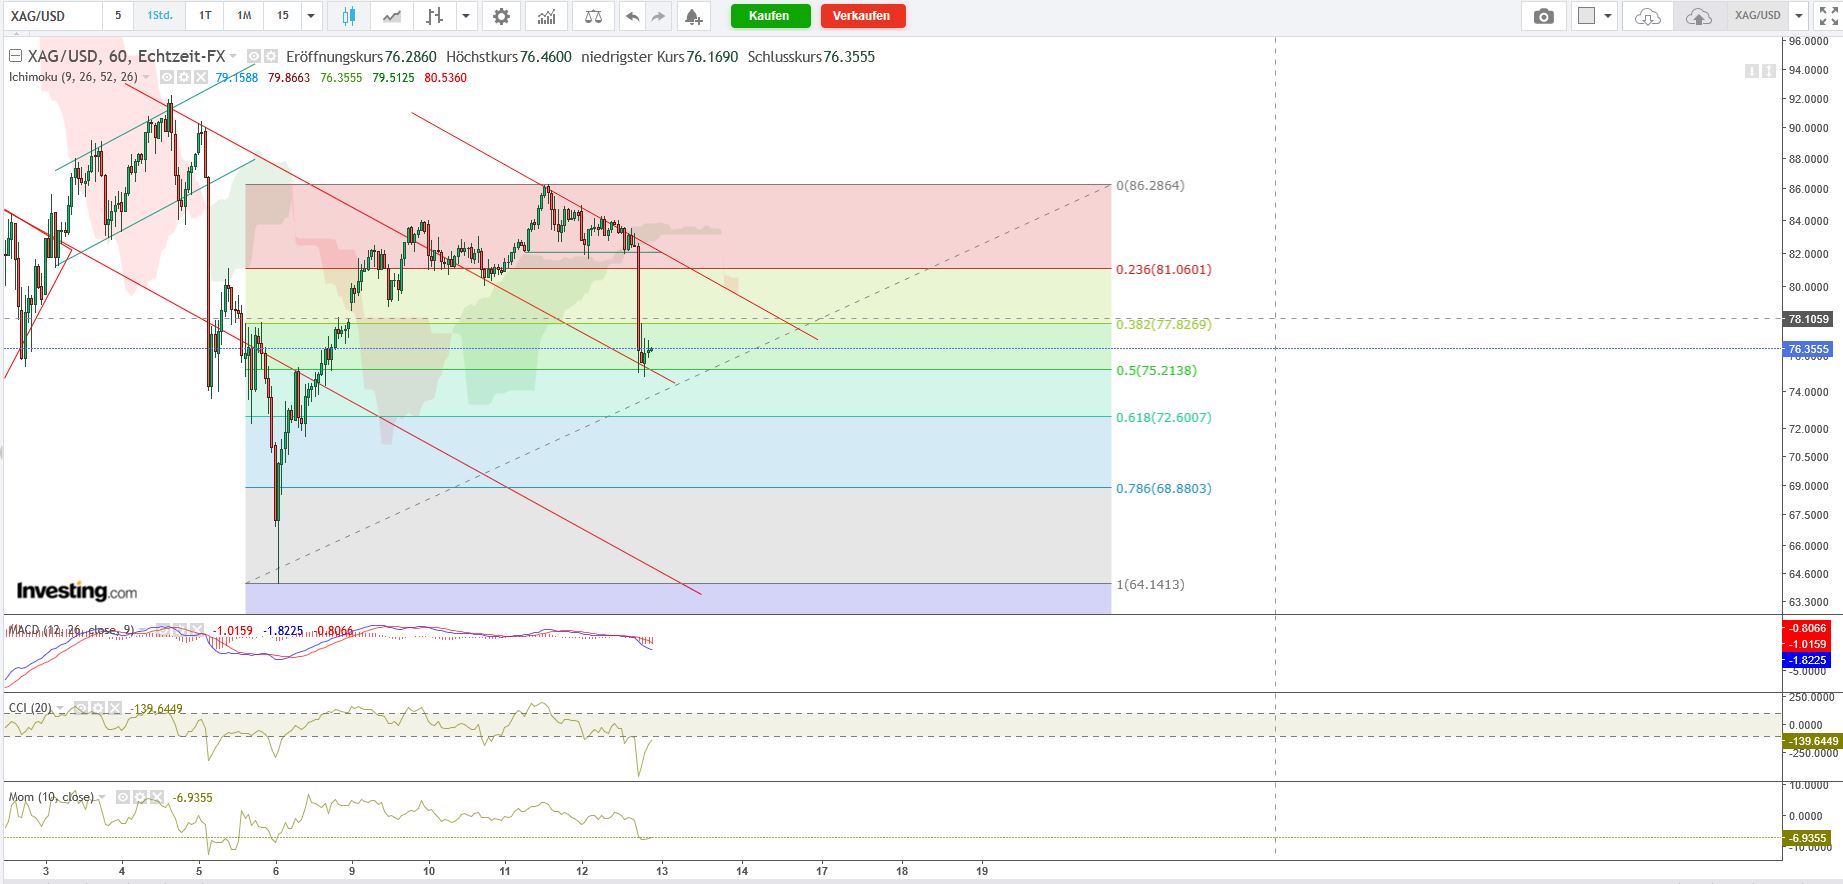Enter fullscreen mode using the expand icon
Image resolution: width=1843 pixels, height=884 pixels.
coord(1828,16)
